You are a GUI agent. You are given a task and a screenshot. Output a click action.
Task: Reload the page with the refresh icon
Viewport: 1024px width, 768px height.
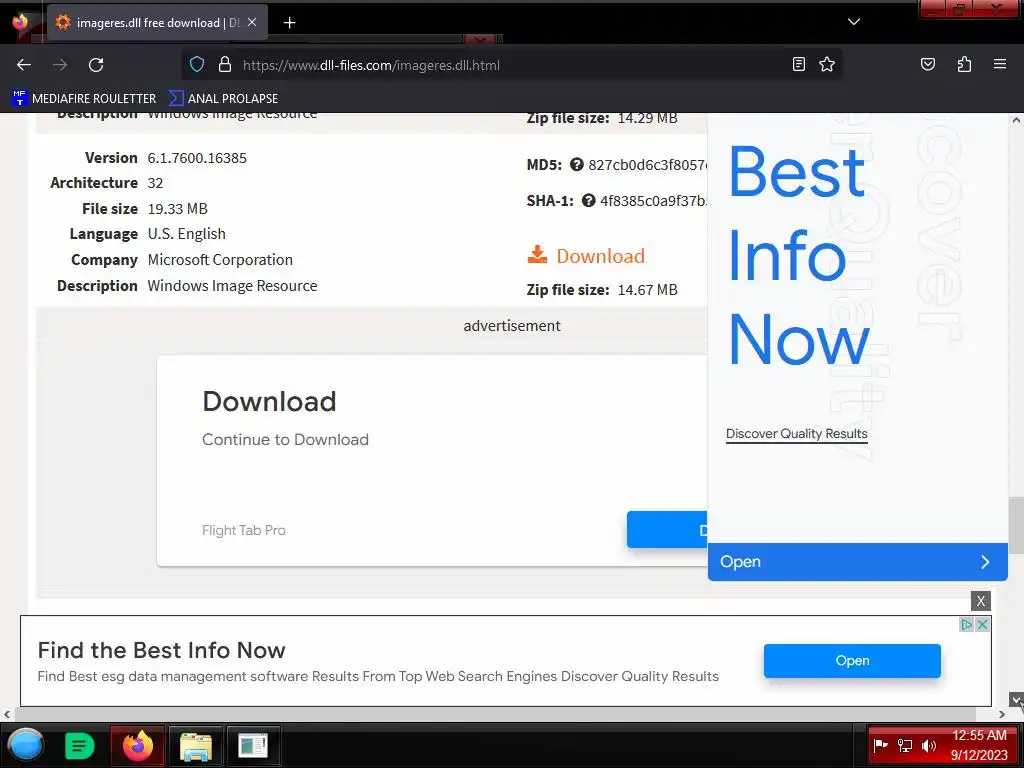[x=96, y=65]
